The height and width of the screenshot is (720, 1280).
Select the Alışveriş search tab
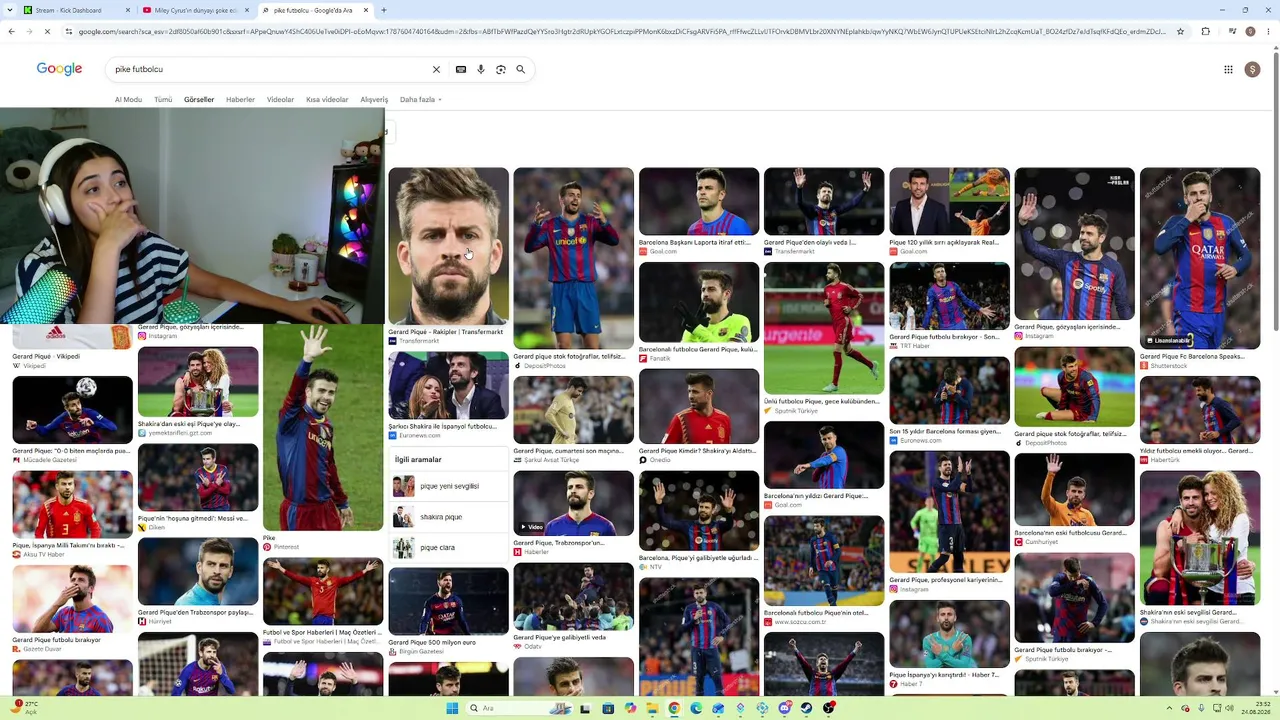[374, 100]
